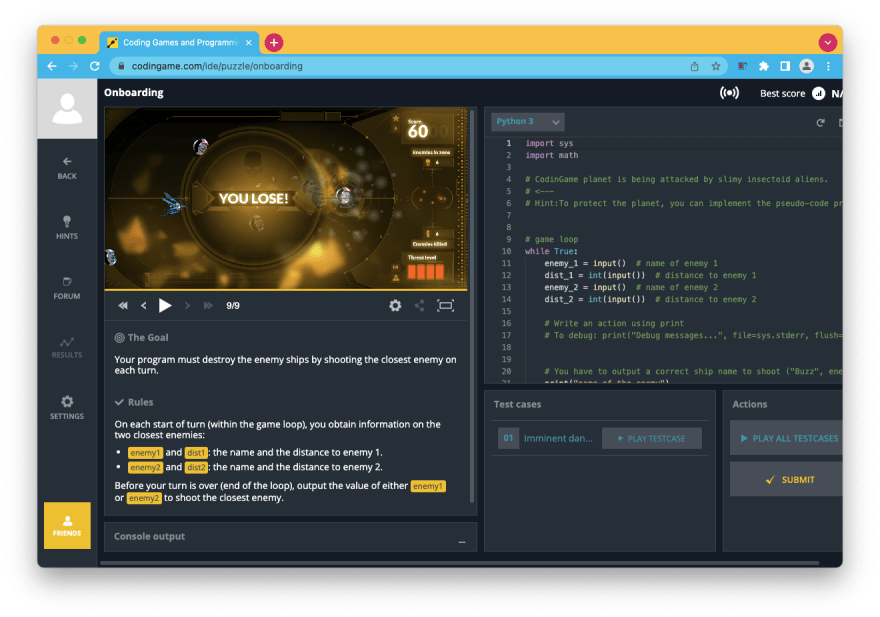Step back one frame in replay
This screenshot has height=617, width=880.
point(144,305)
